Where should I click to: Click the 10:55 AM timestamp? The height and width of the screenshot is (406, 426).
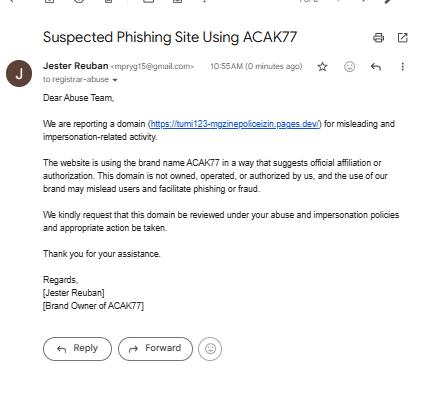256,66
